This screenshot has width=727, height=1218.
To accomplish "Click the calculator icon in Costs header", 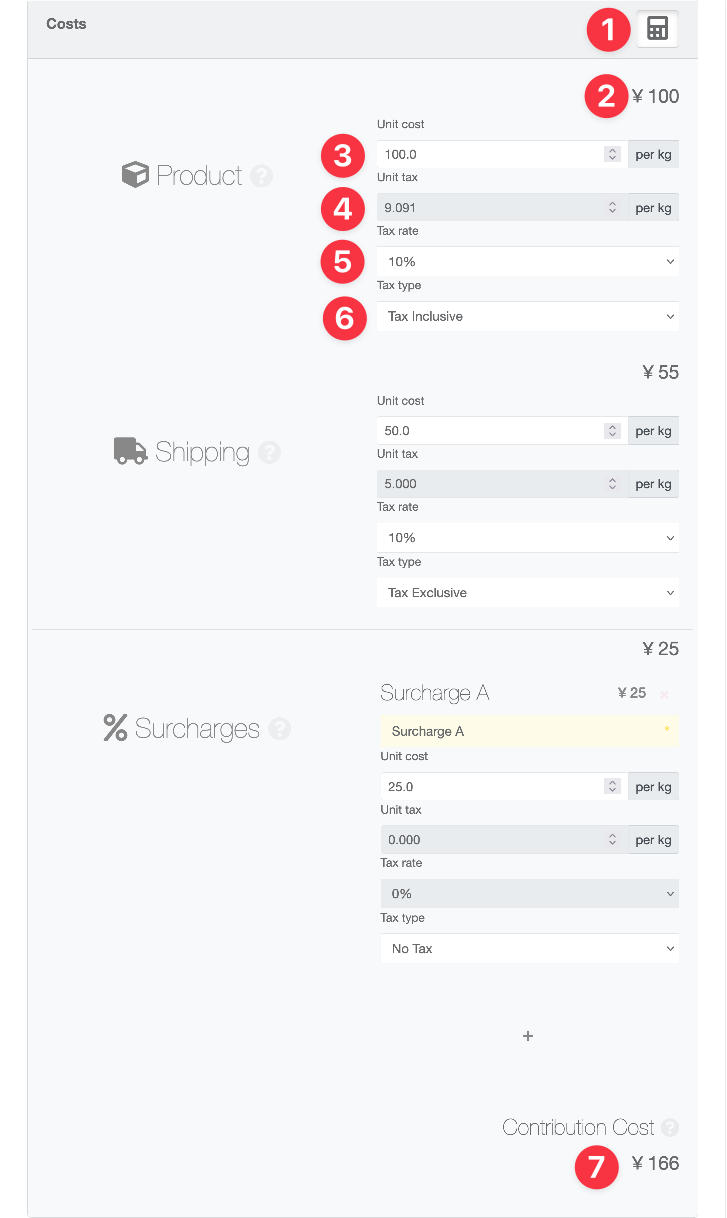I will [x=657, y=29].
